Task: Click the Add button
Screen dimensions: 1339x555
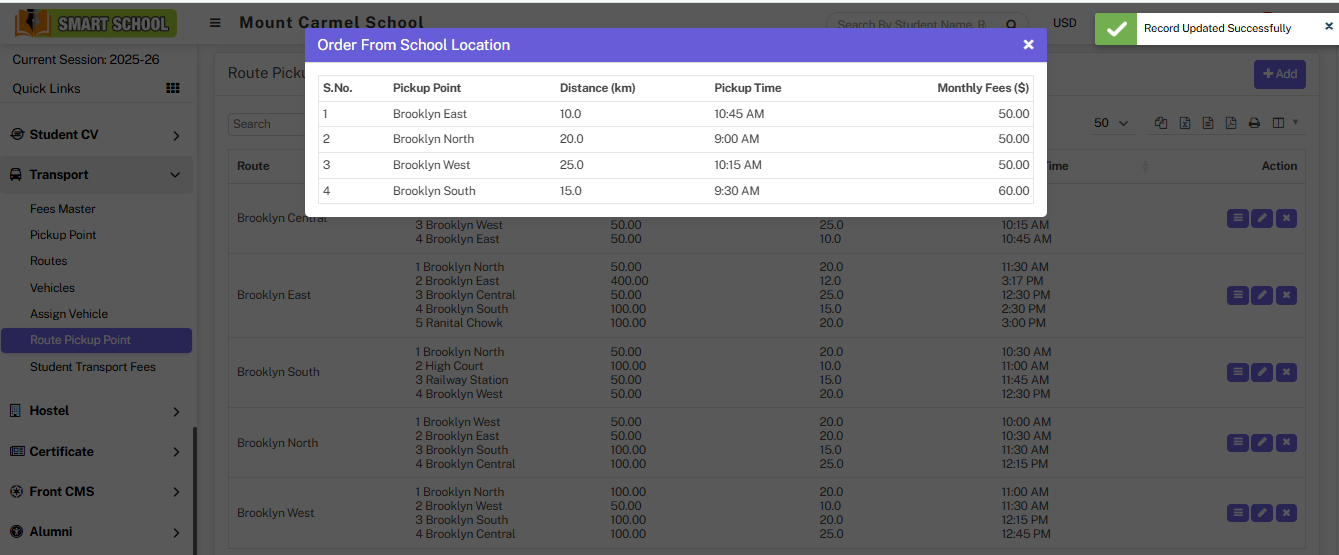Action: click(x=1279, y=74)
